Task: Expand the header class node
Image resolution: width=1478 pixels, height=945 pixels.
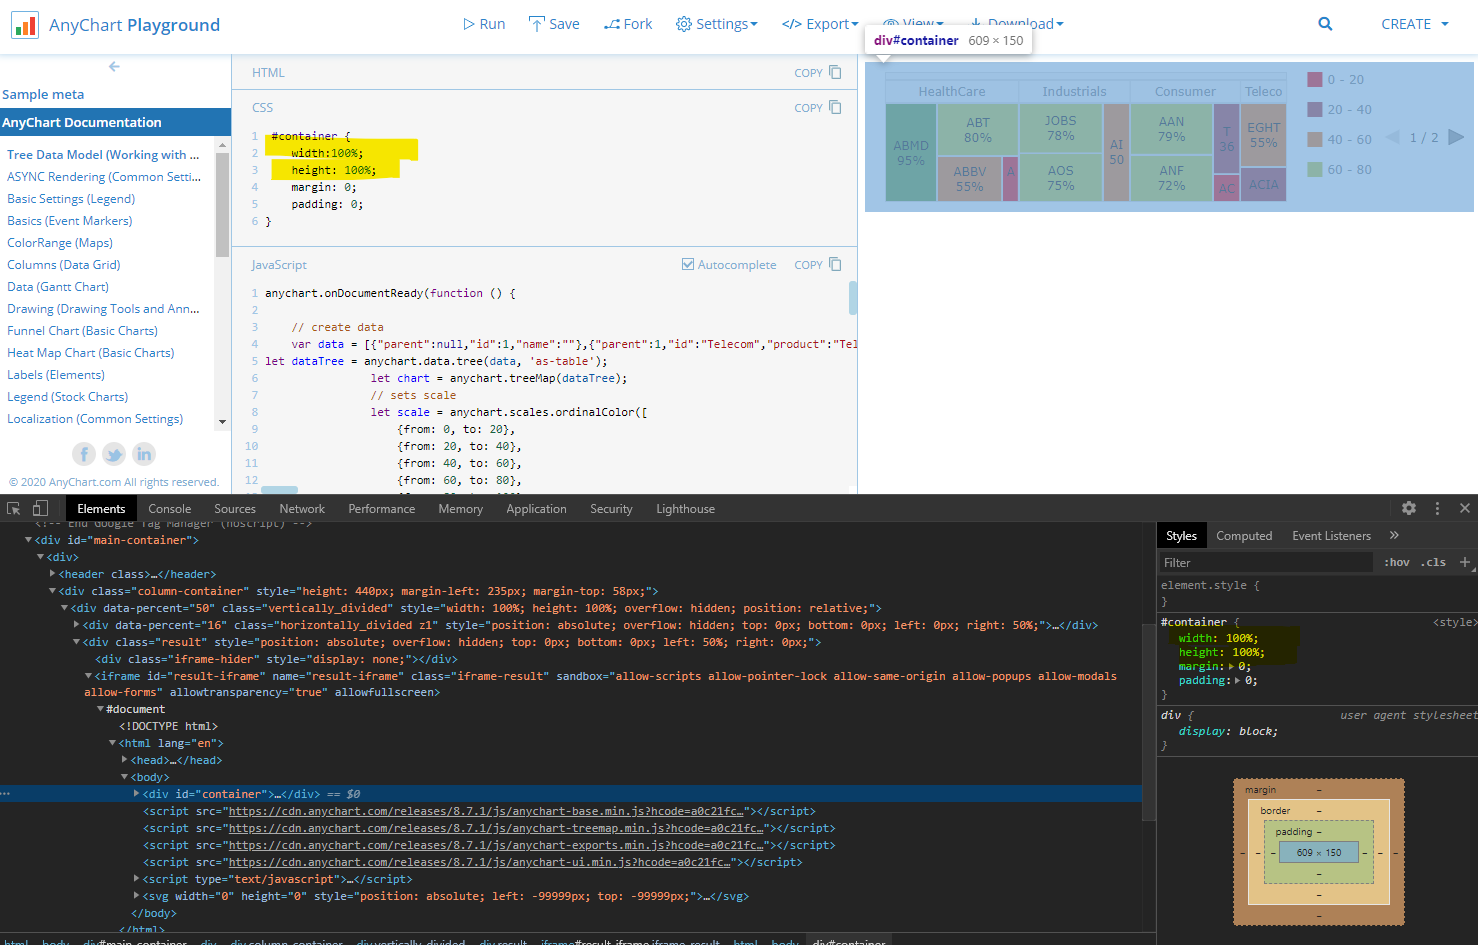Action: coord(52,574)
